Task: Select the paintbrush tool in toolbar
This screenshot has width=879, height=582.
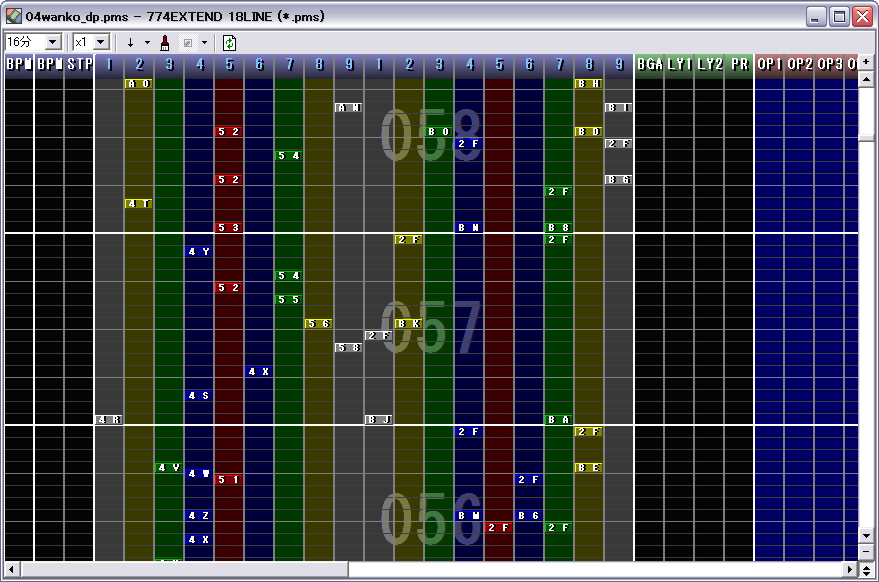Action: coord(165,42)
